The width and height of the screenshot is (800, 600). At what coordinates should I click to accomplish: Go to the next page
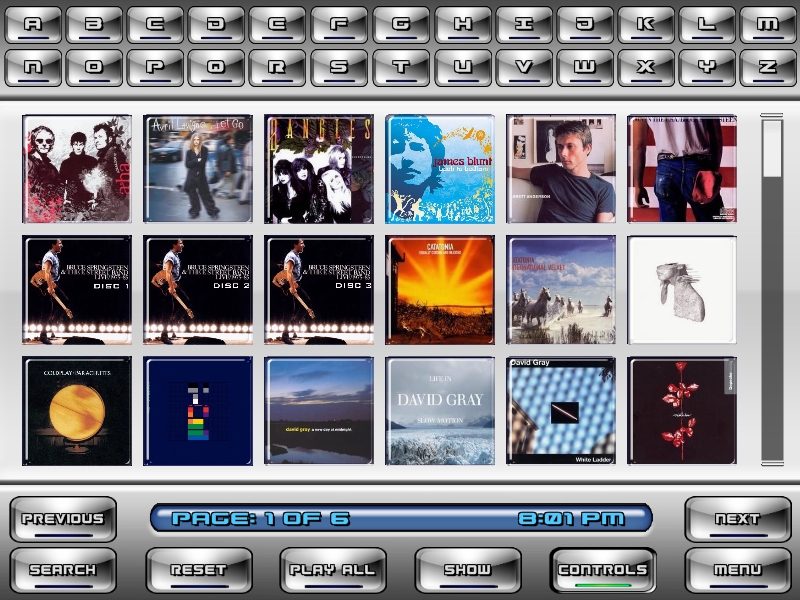pos(738,519)
